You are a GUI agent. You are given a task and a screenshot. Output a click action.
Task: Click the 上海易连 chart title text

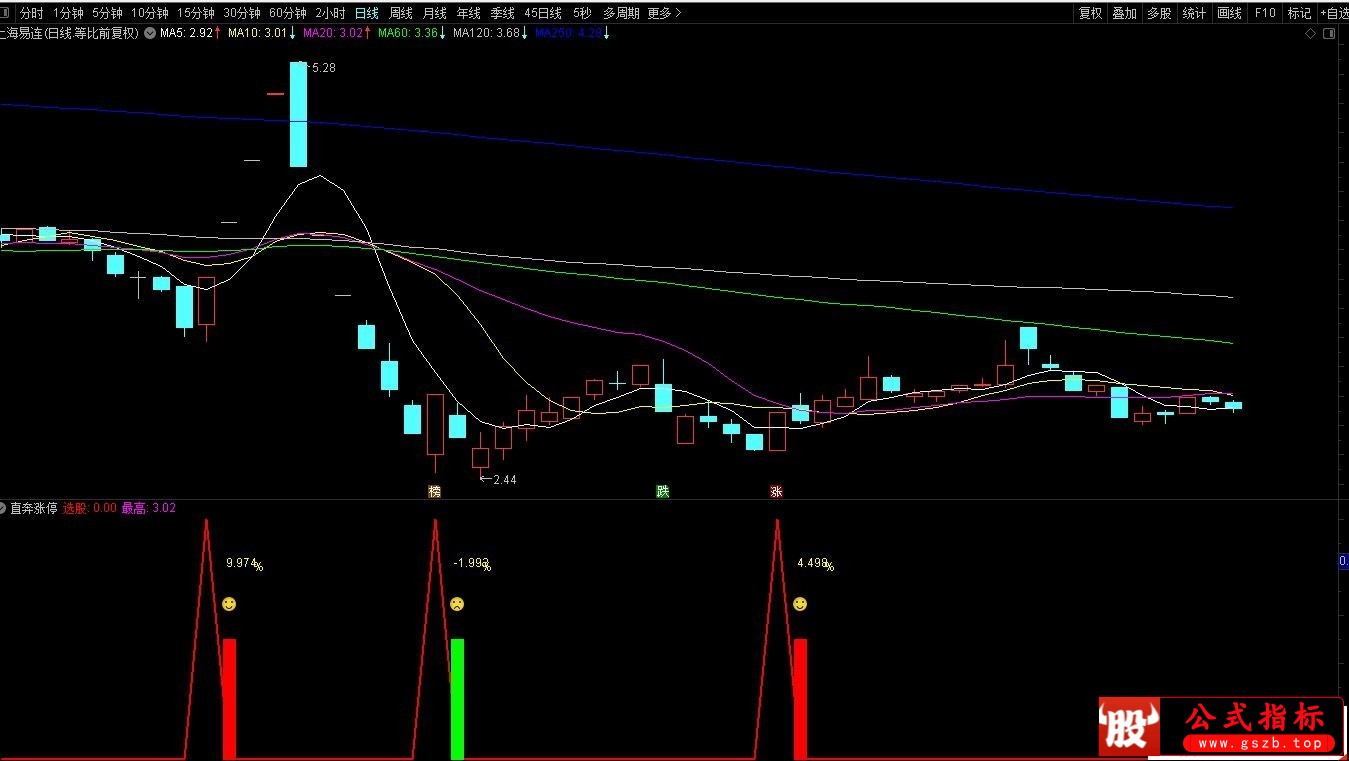pos(70,33)
